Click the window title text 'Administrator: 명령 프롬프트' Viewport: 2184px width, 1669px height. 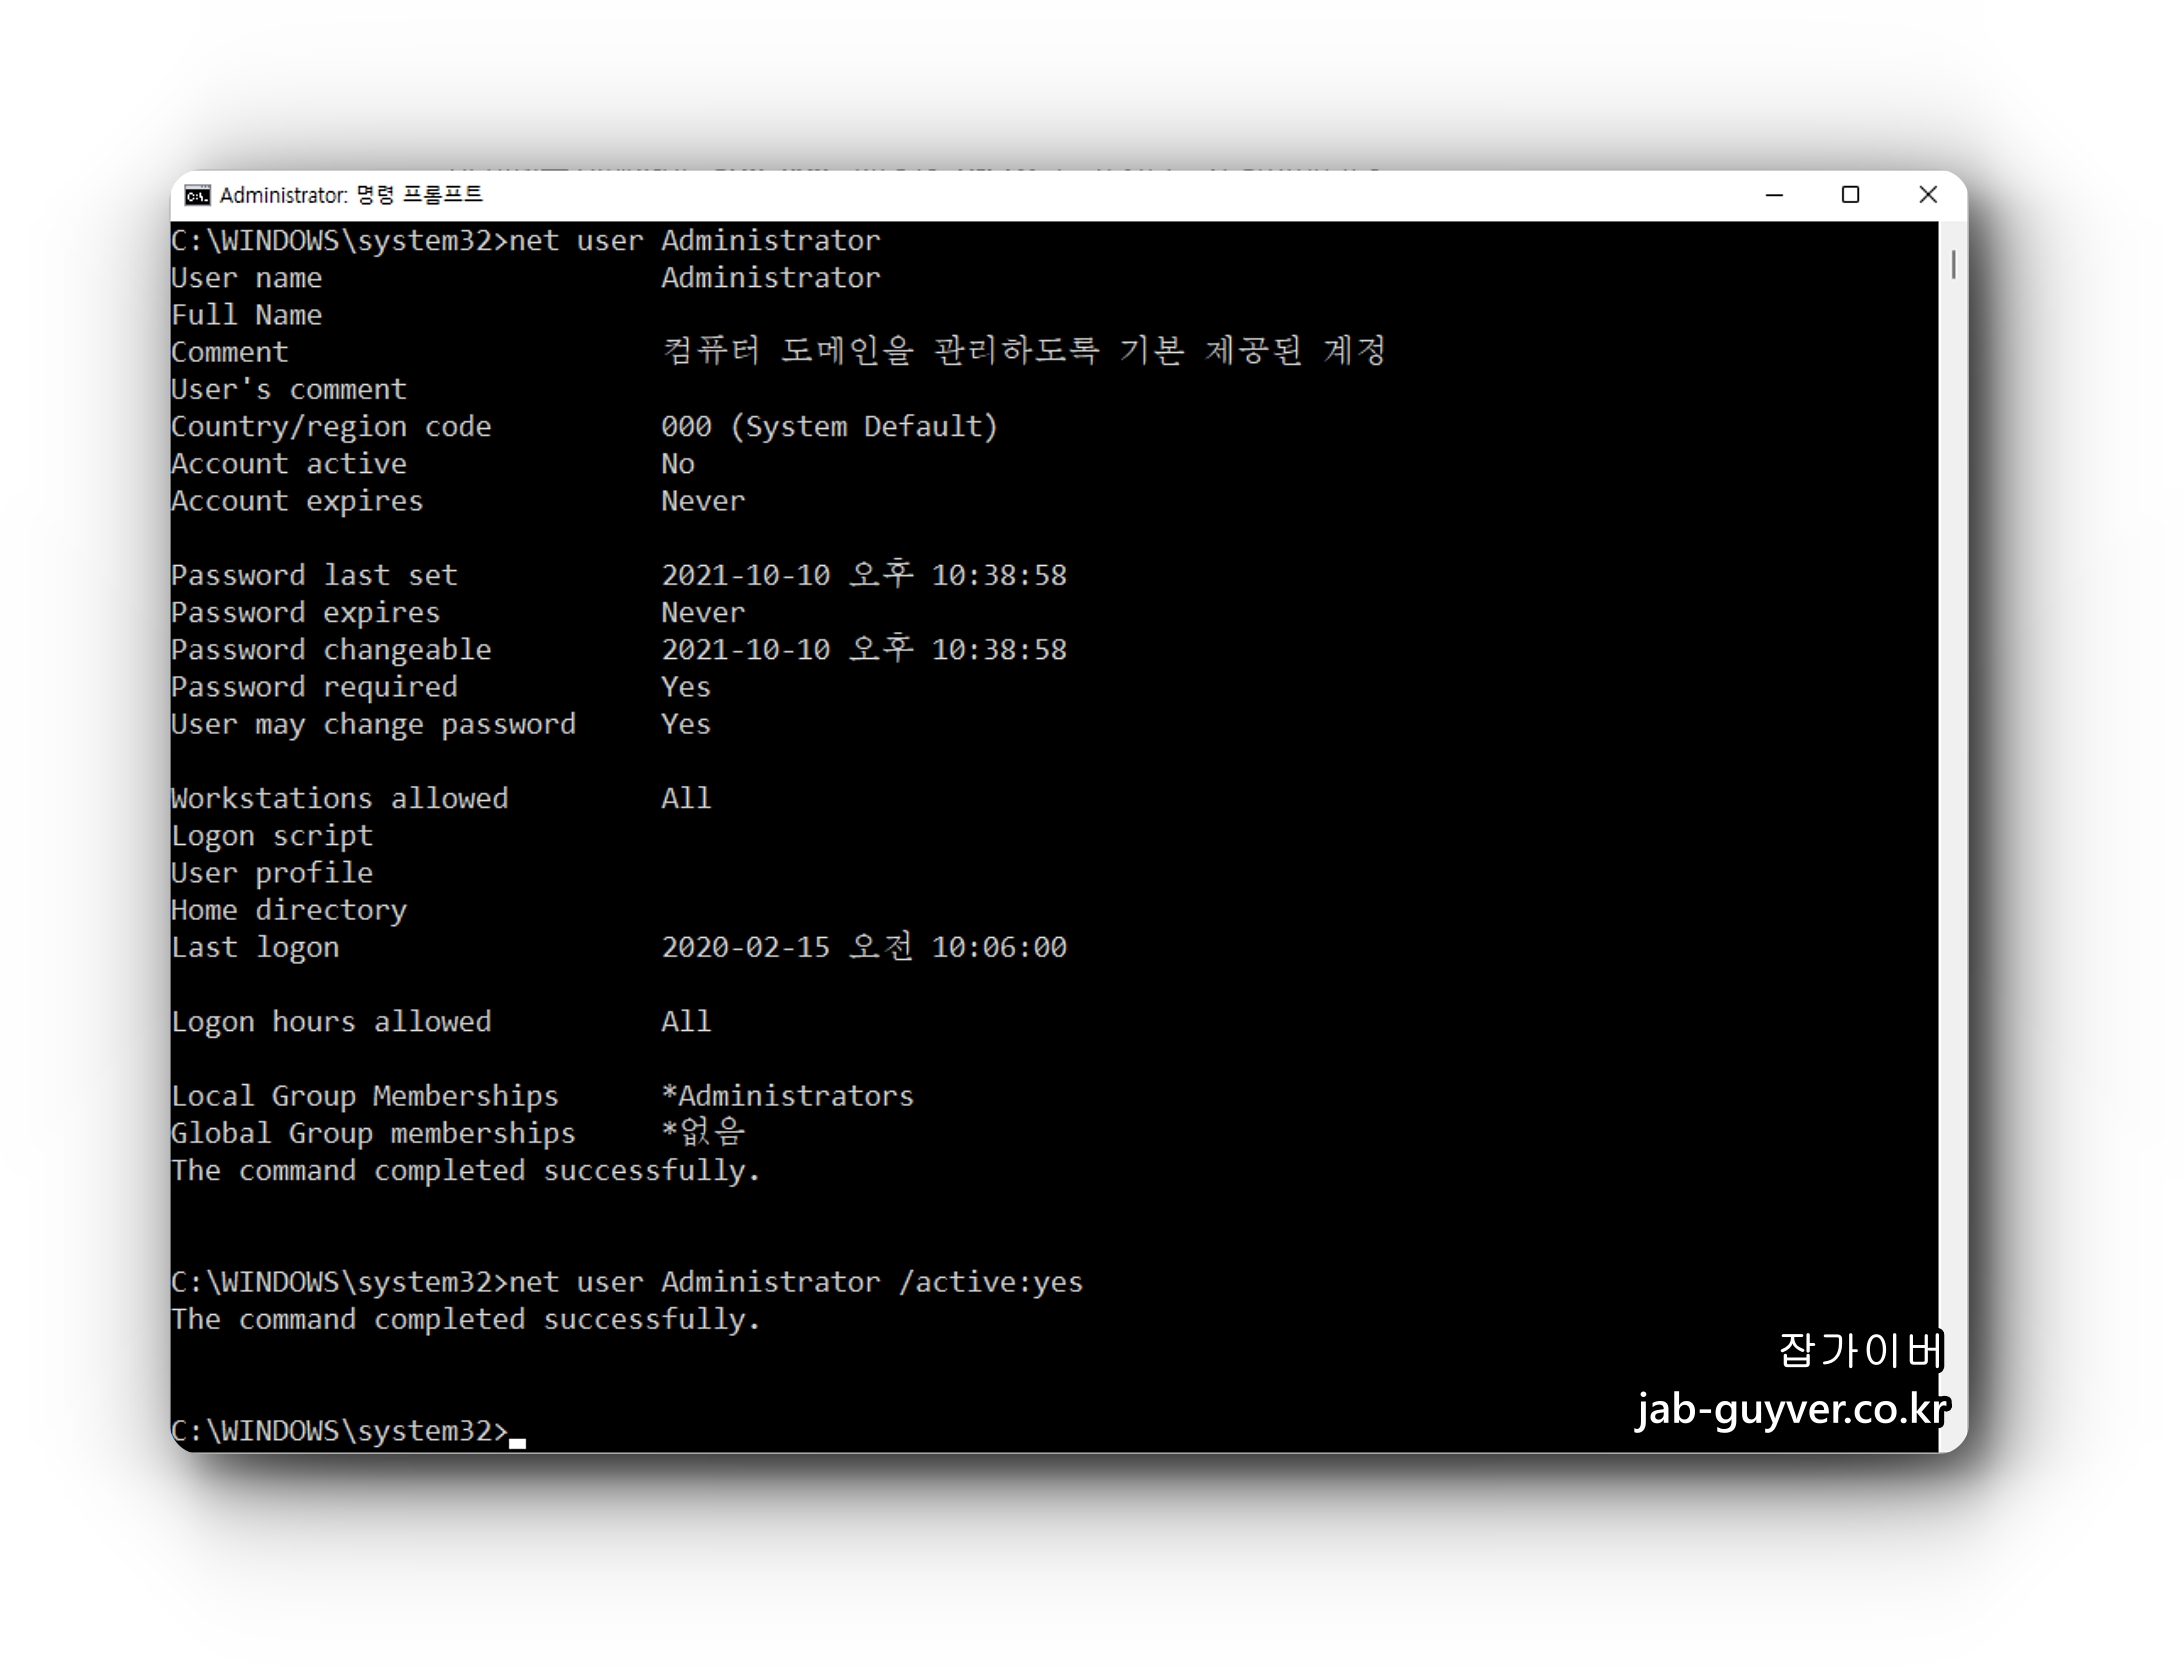tap(351, 195)
